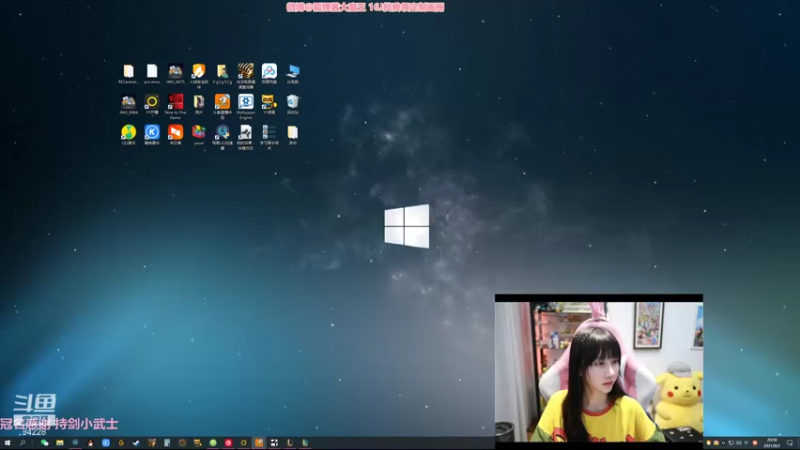Screen dimensions: 800x450
Task: Select the IMG_0075 image file
Action: tap(176, 73)
